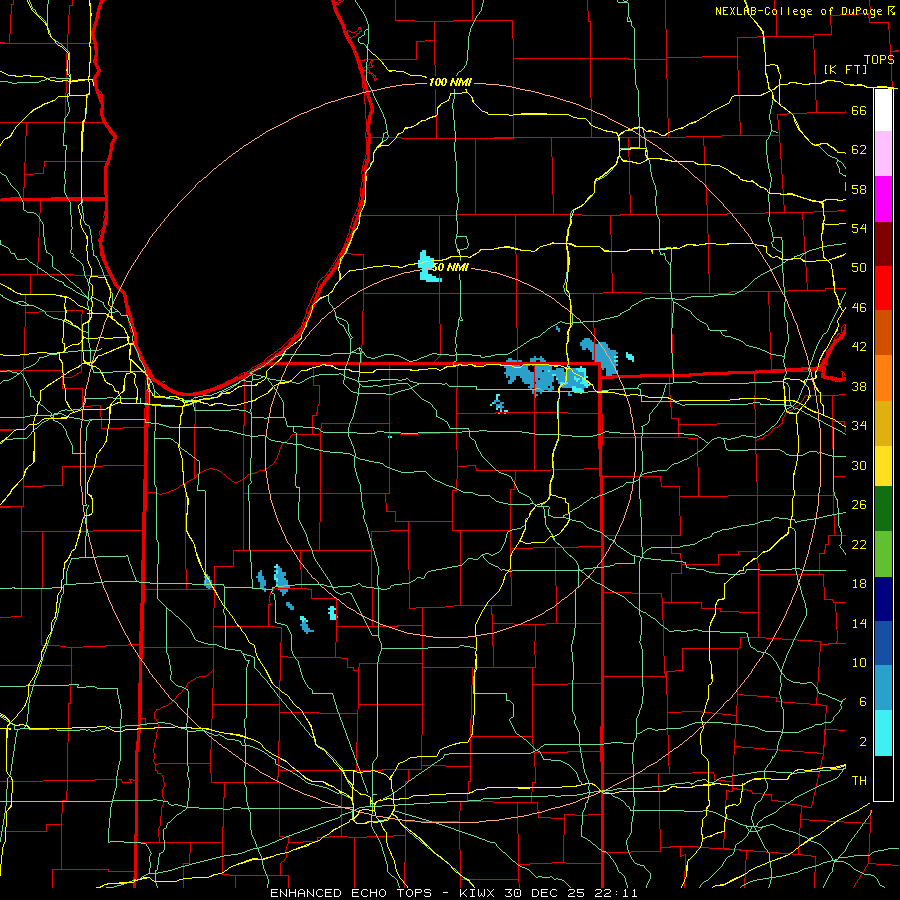This screenshot has width=900, height=900.
Task: Click the white swatch in the tops legend
Action: [883, 110]
